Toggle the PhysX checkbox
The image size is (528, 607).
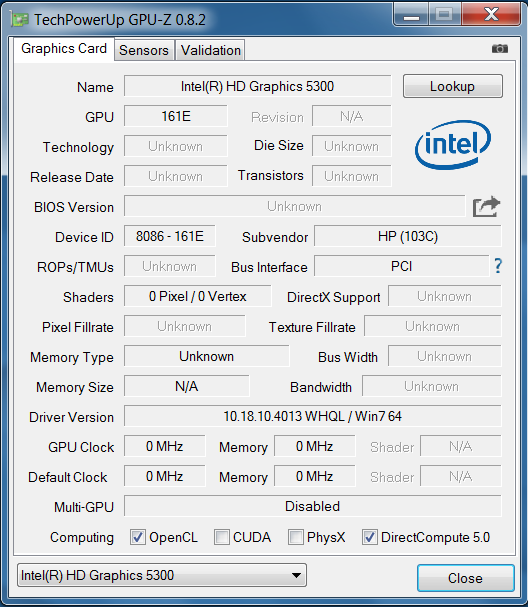[295, 537]
